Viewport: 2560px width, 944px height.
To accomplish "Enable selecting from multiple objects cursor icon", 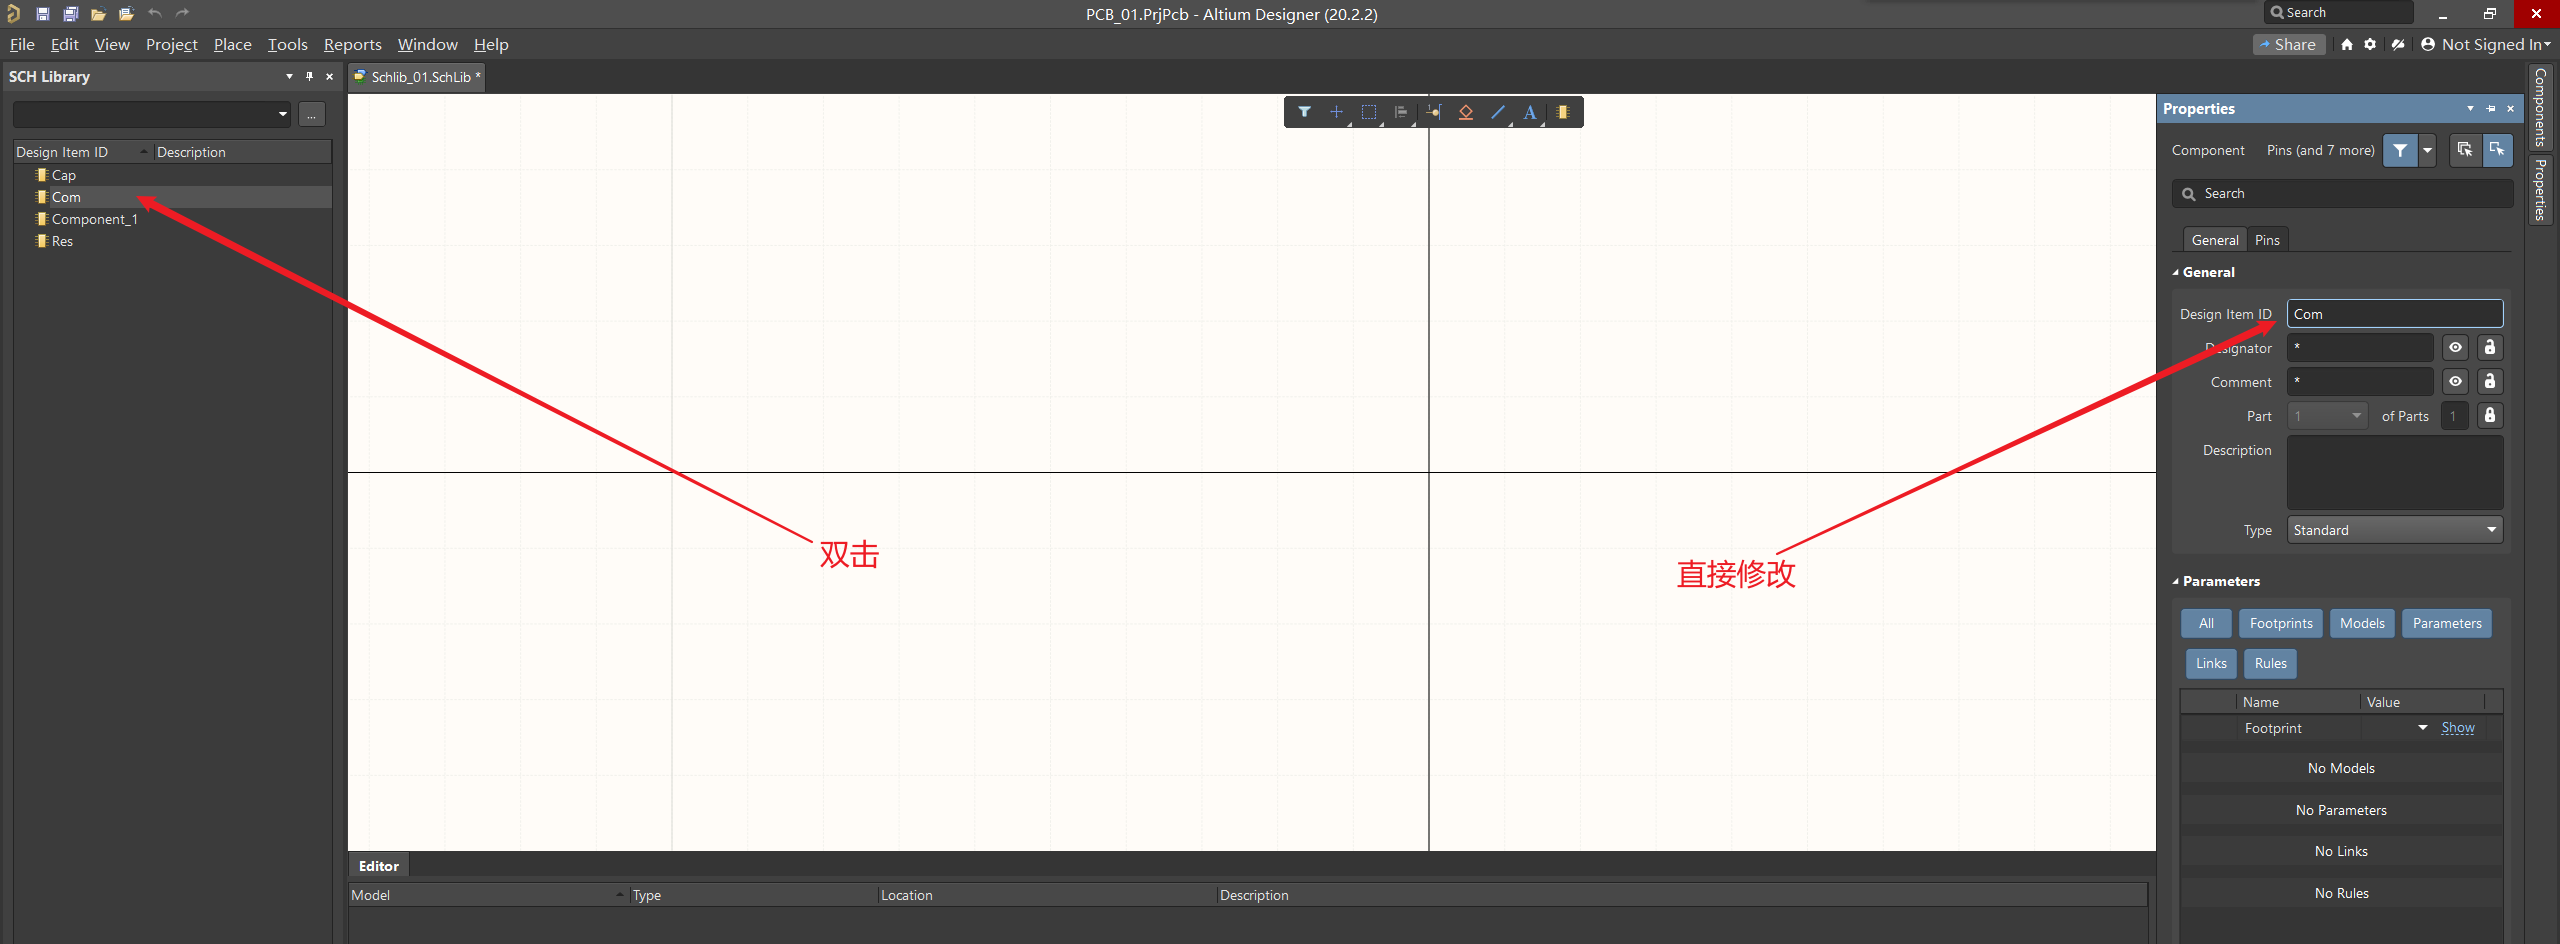I will pos(2465,150).
